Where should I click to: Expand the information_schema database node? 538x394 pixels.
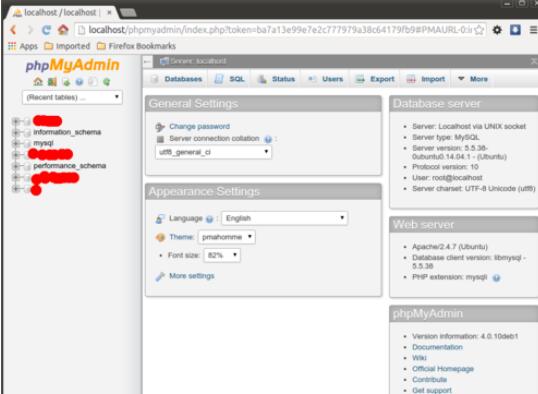[x=15, y=132]
